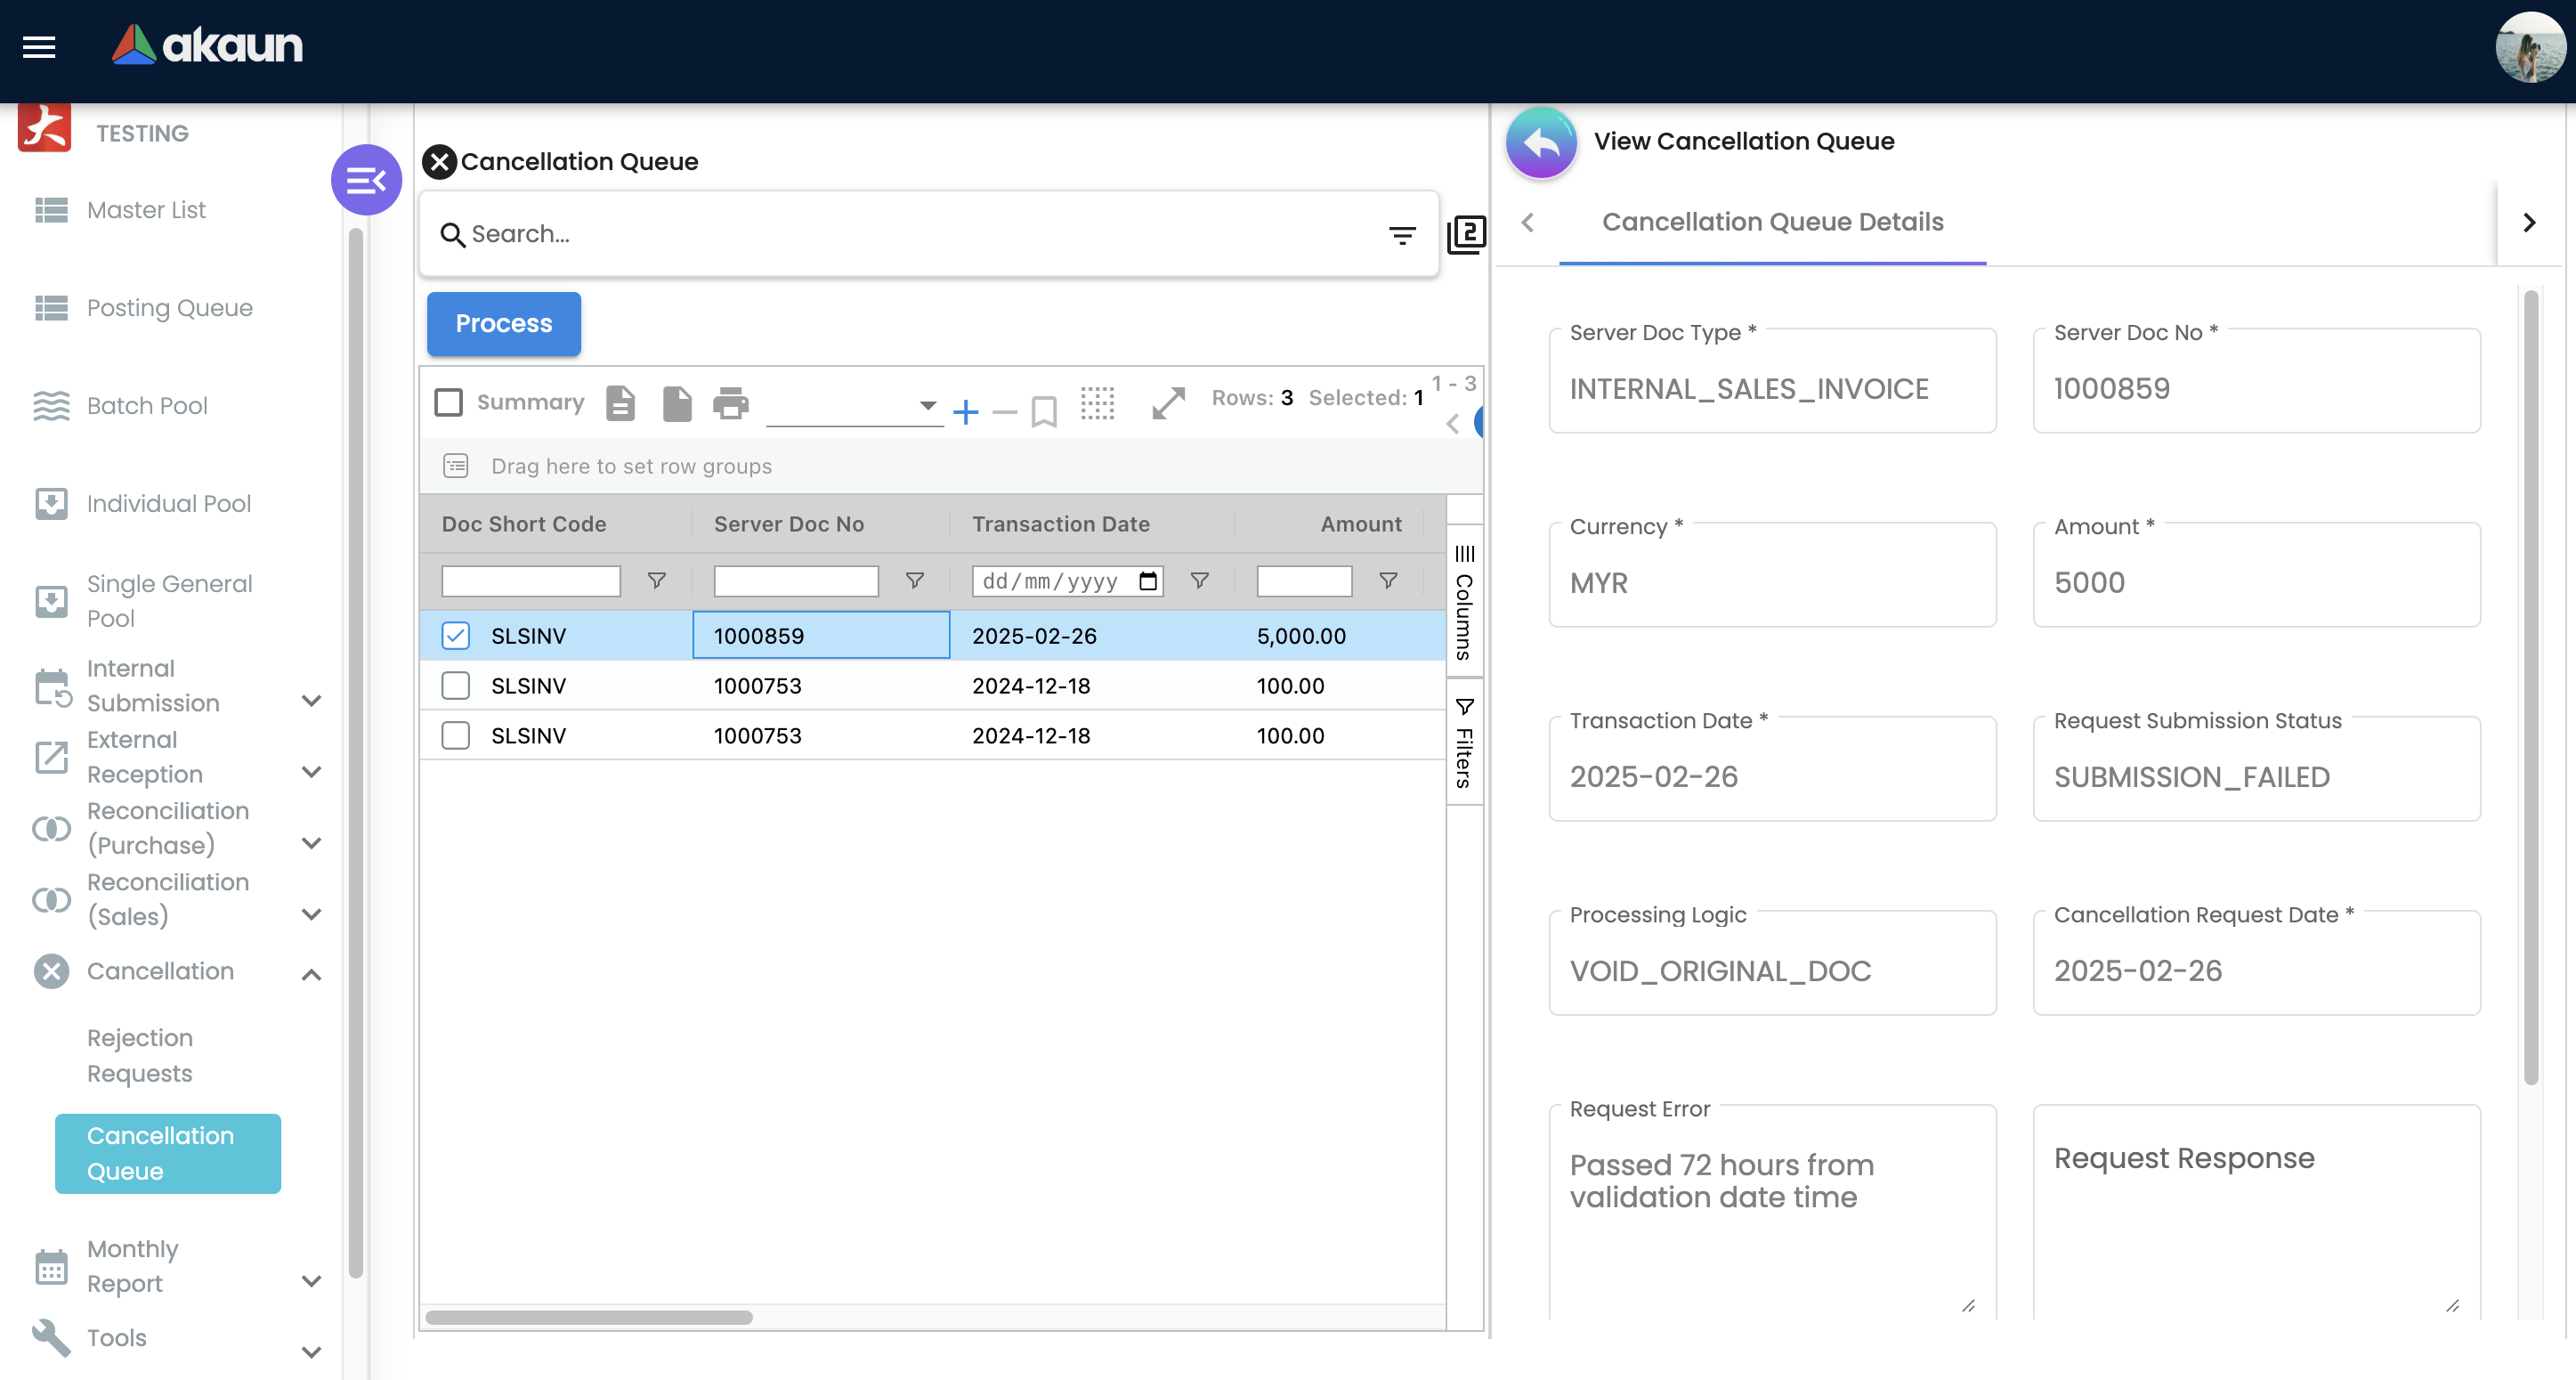Viewport: 2576px width, 1380px height.
Task: Sort by Transaction Date header
Action: [x=1061, y=524]
